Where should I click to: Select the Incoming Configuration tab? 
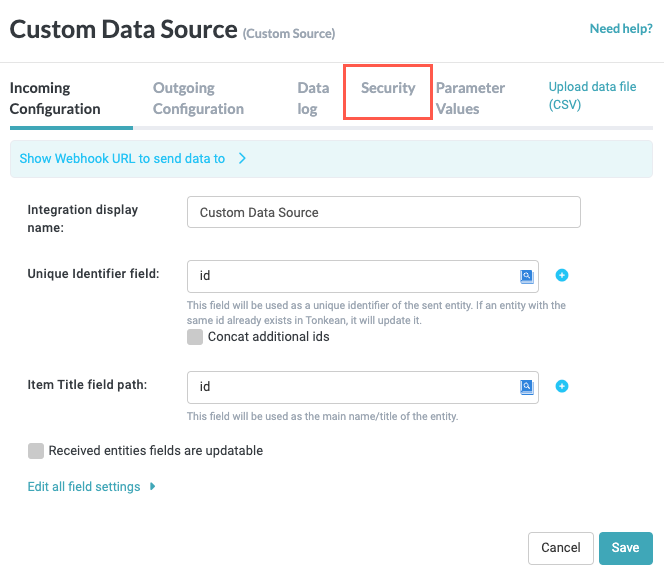tap(55, 98)
